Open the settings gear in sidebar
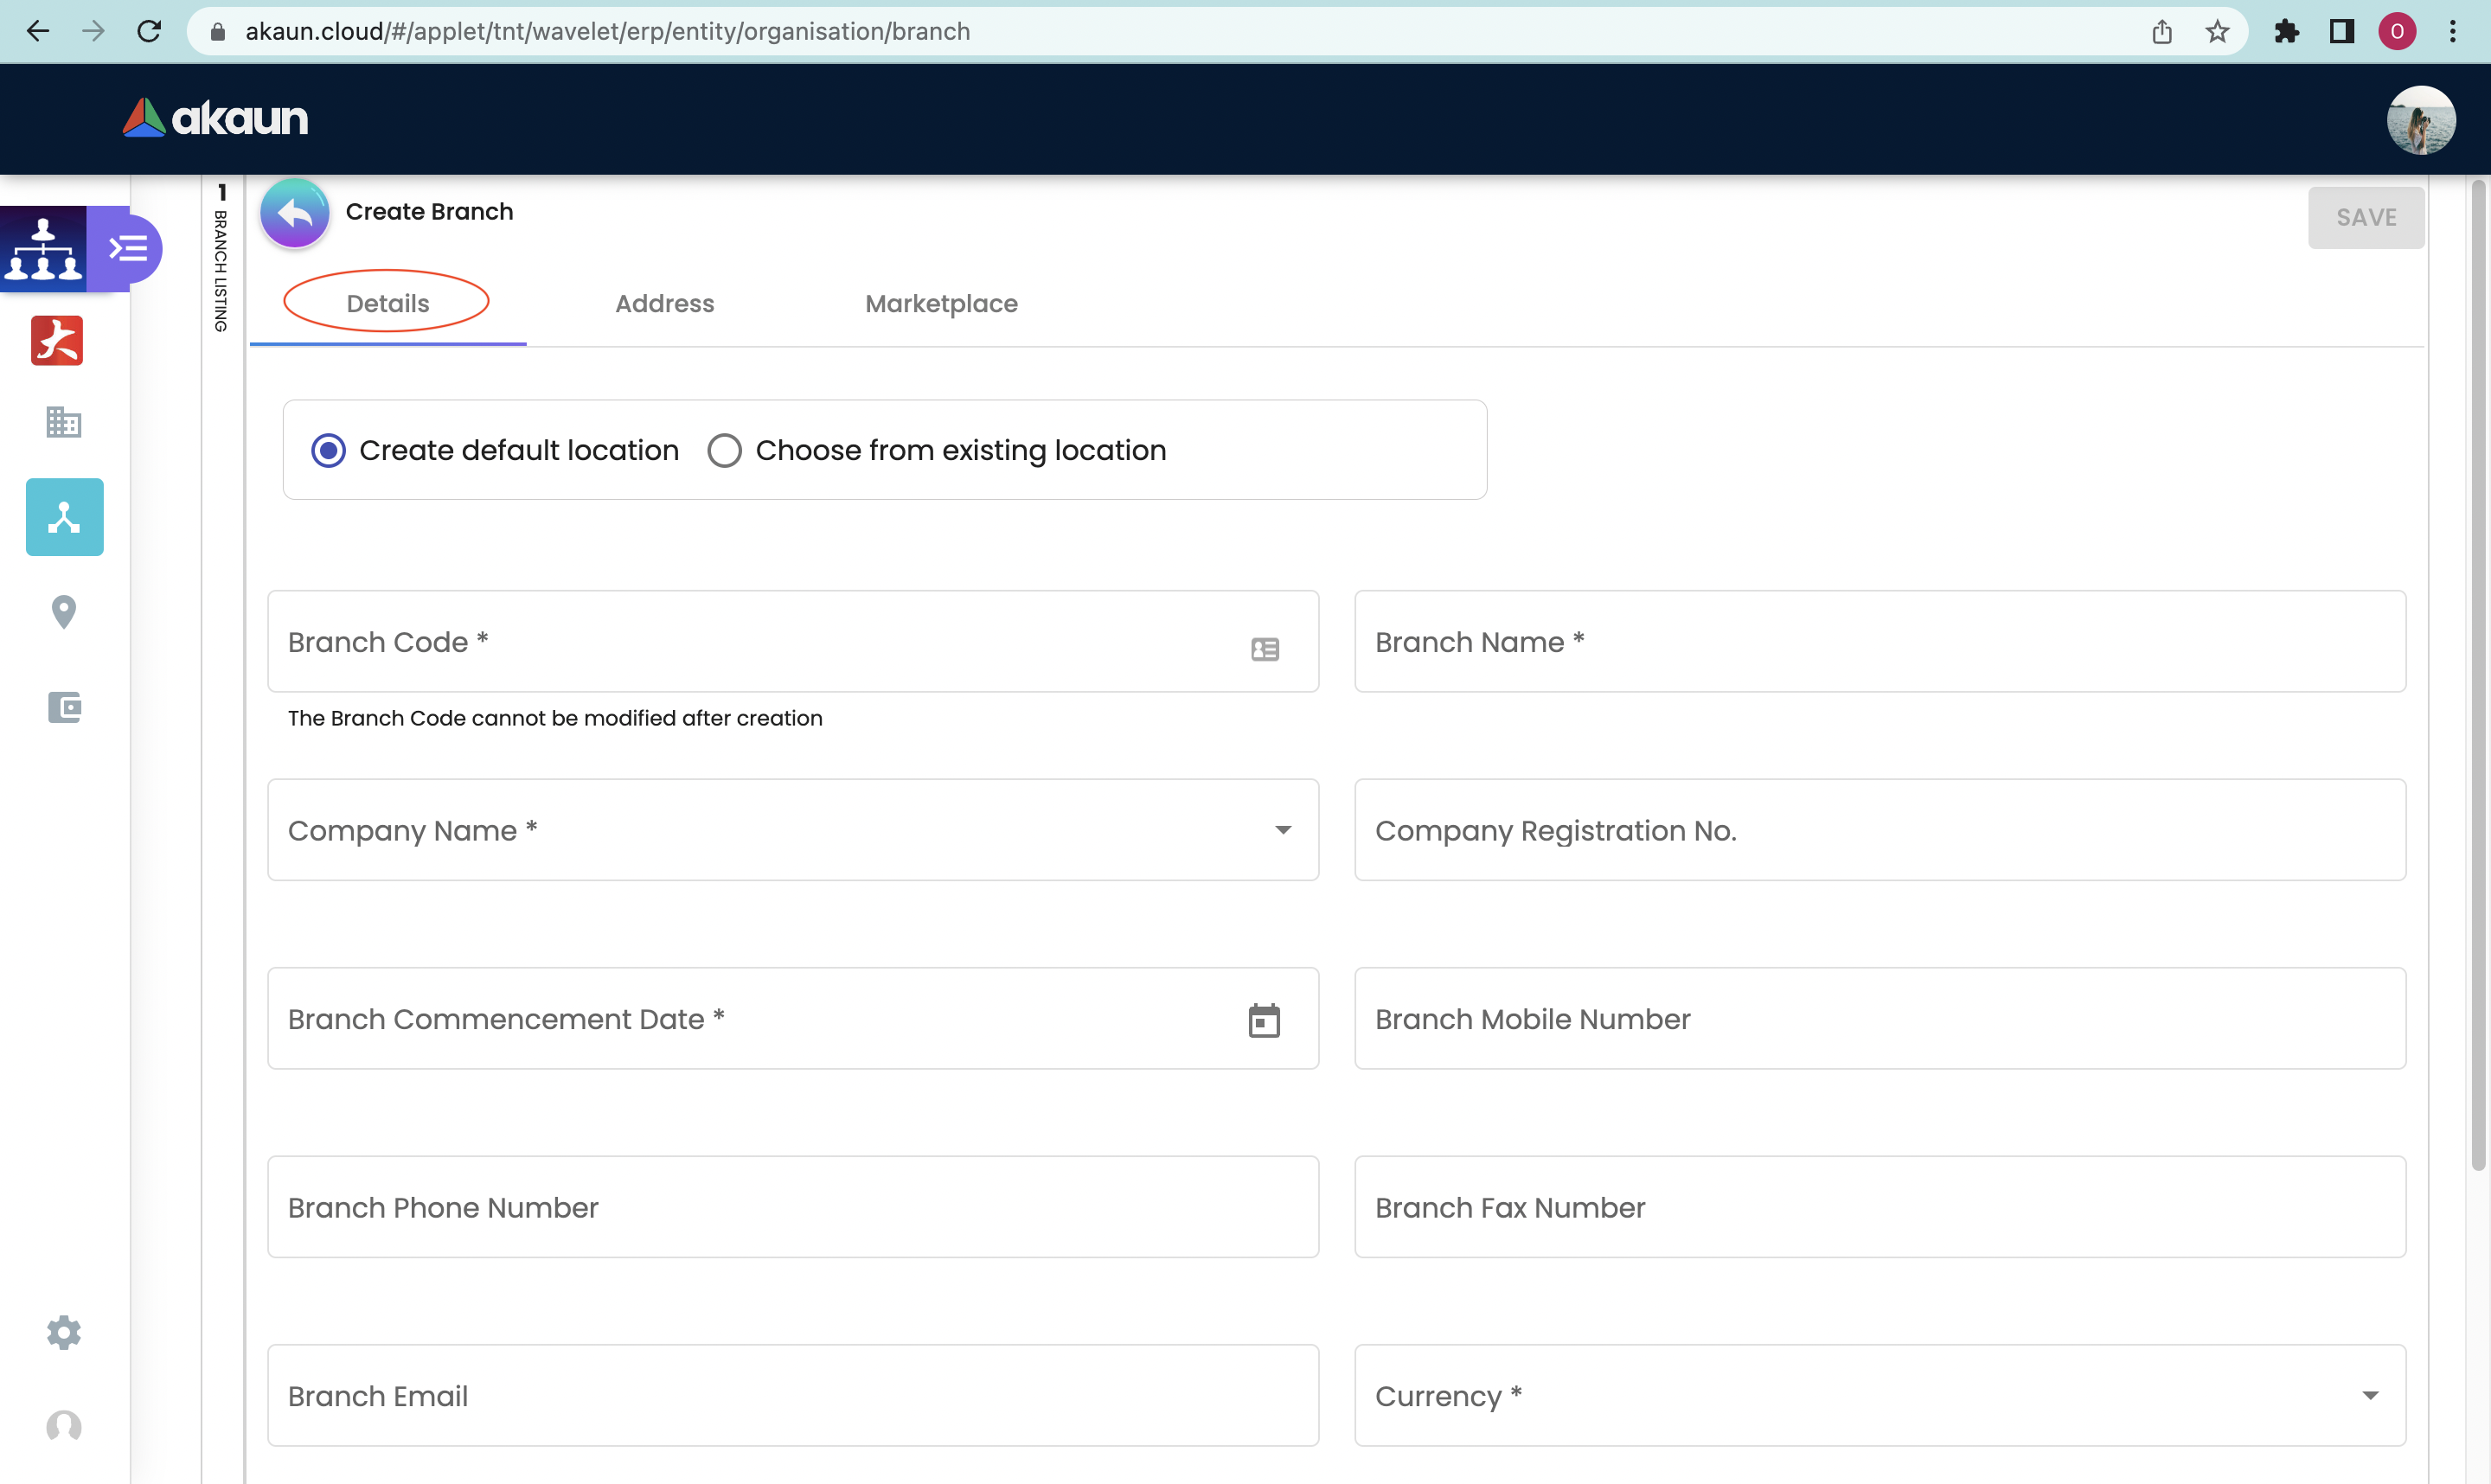 point(63,1332)
